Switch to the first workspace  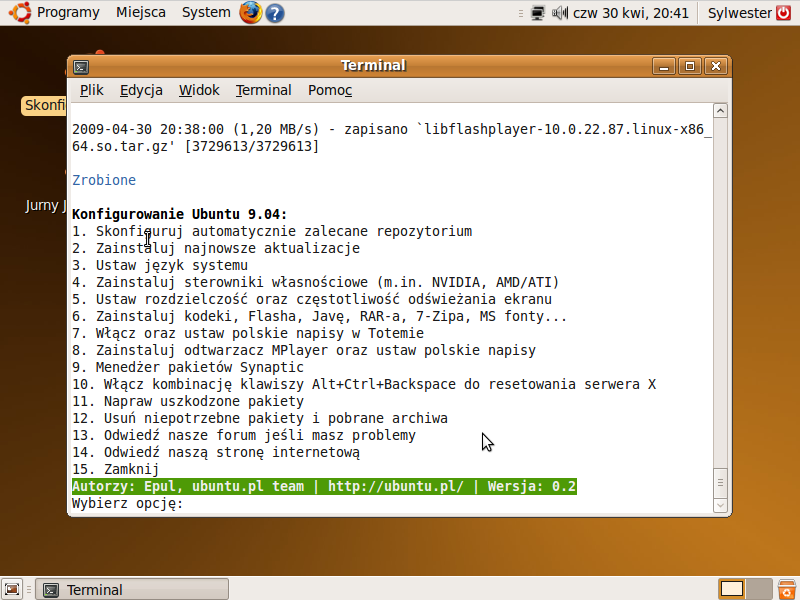point(732,589)
